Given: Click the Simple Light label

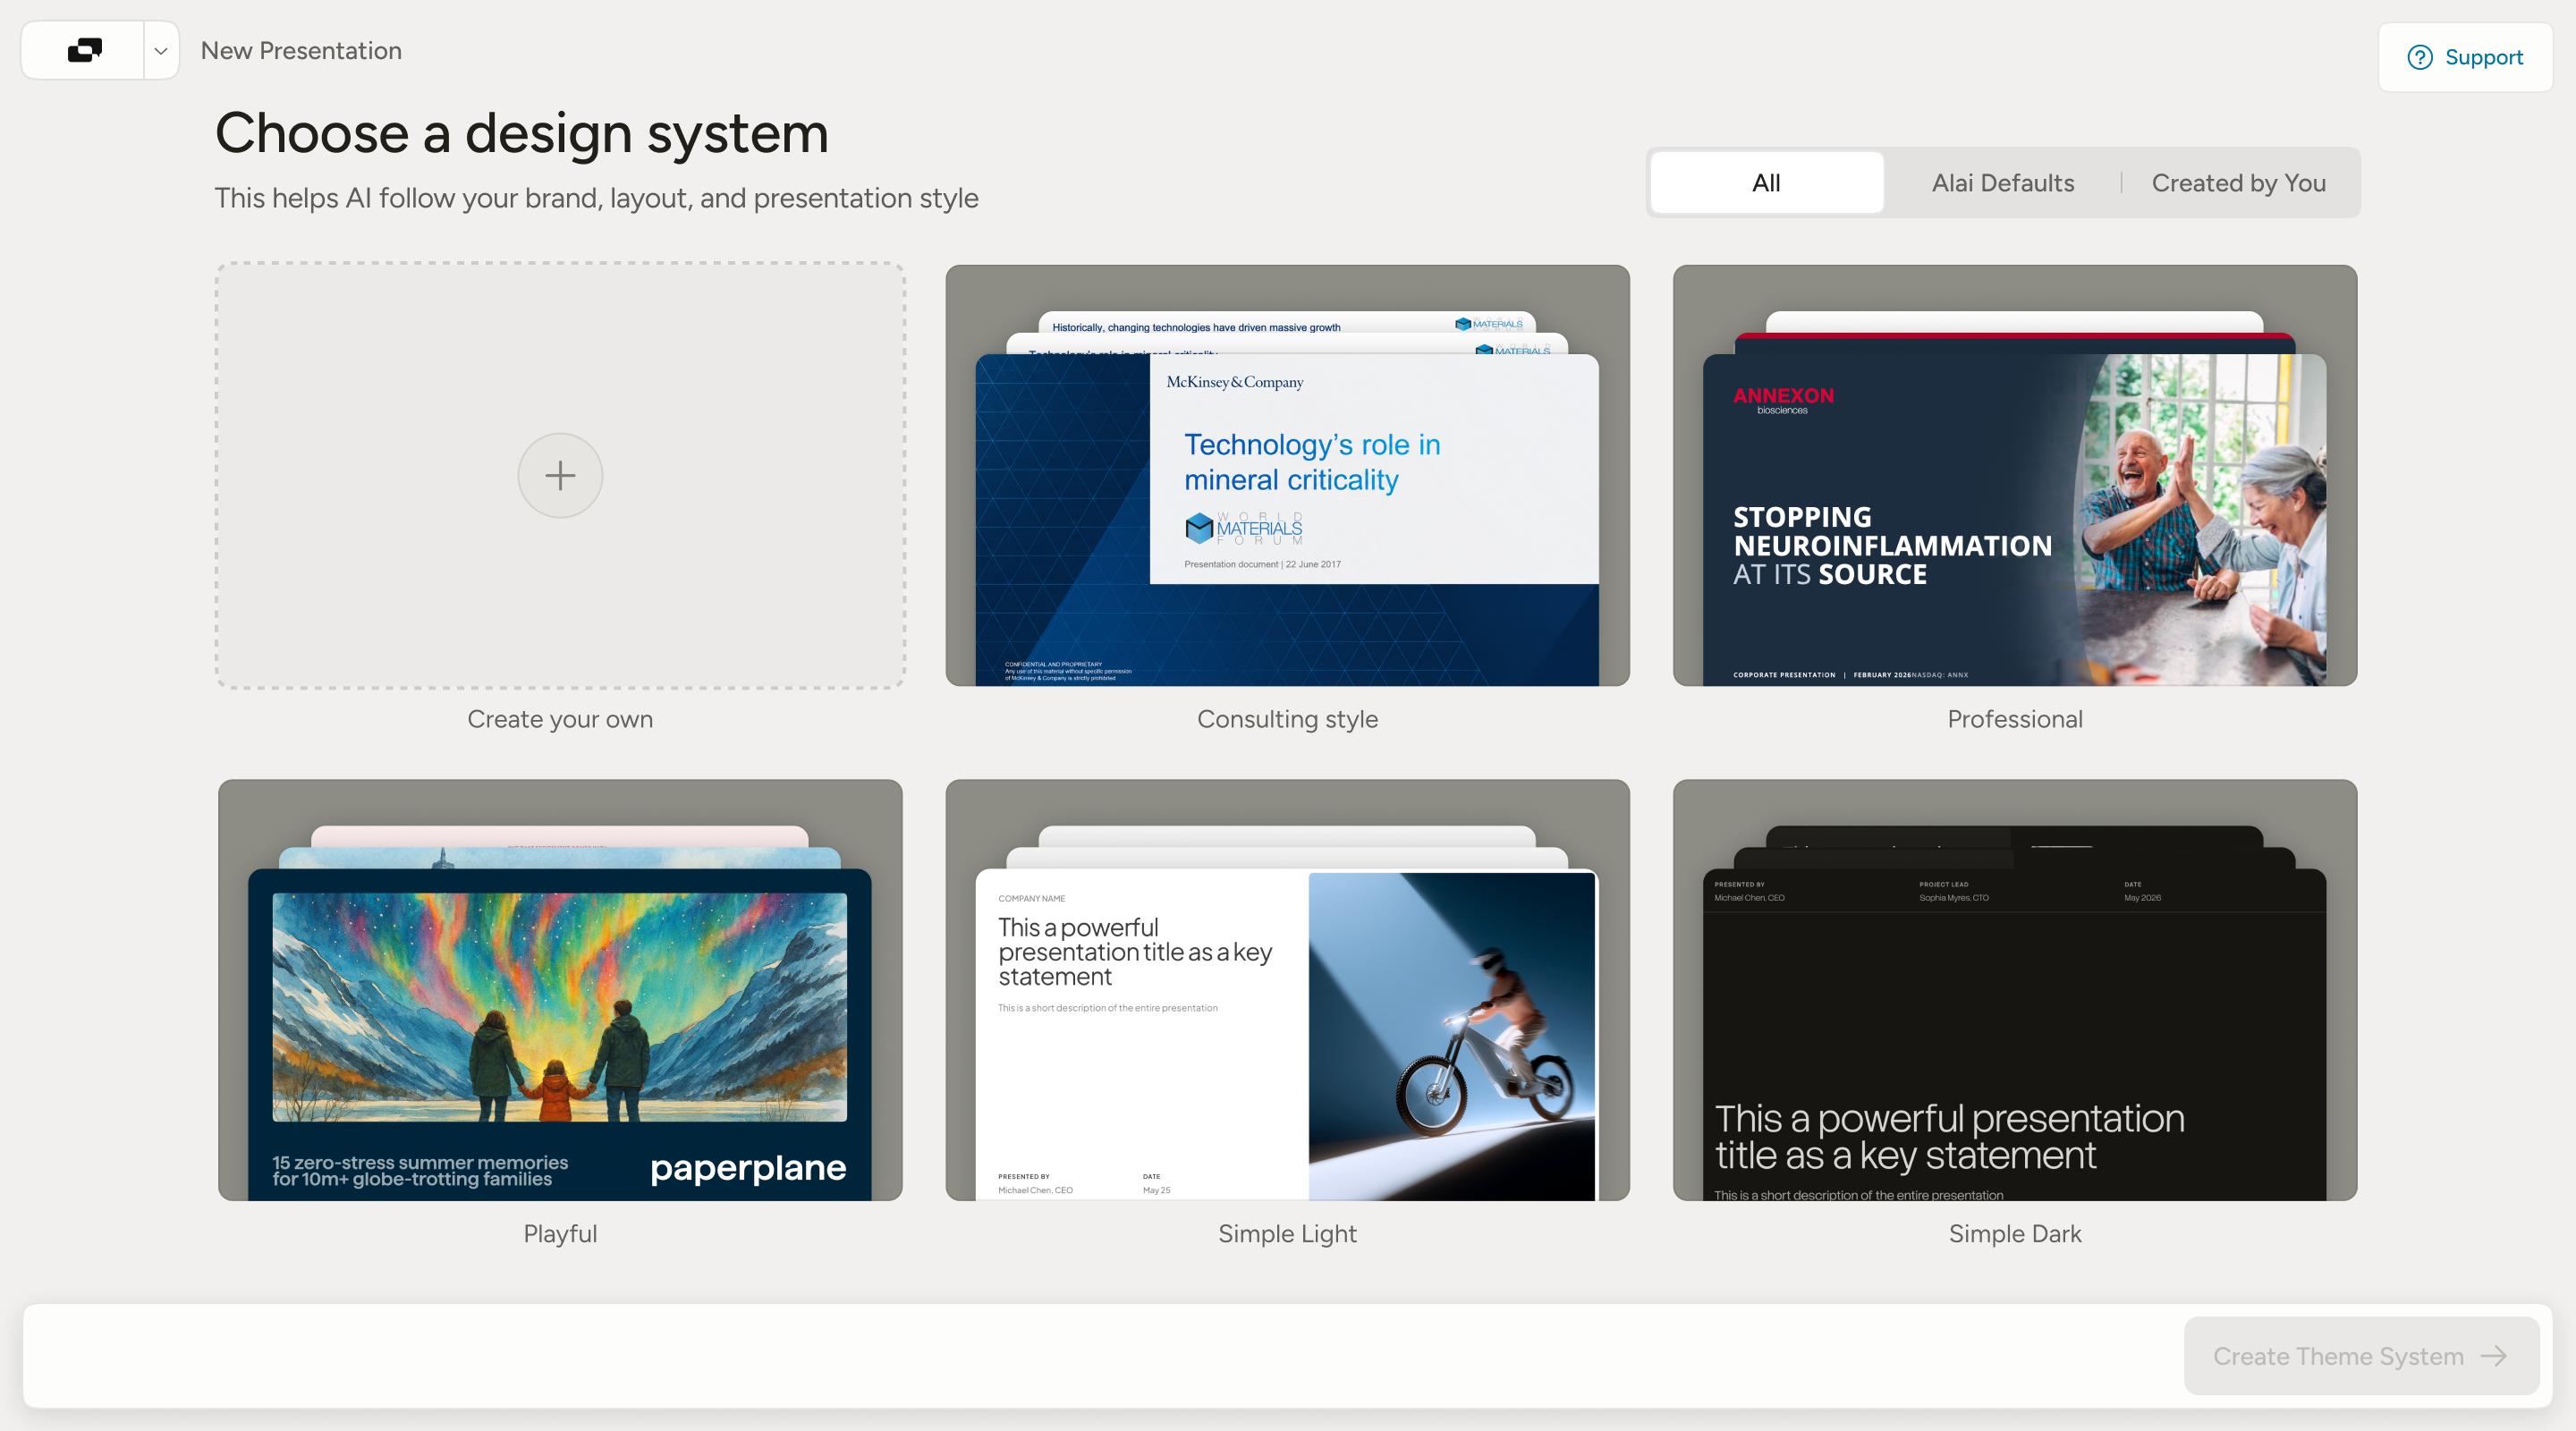Looking at the screenshot, I should (1287, 1234).
